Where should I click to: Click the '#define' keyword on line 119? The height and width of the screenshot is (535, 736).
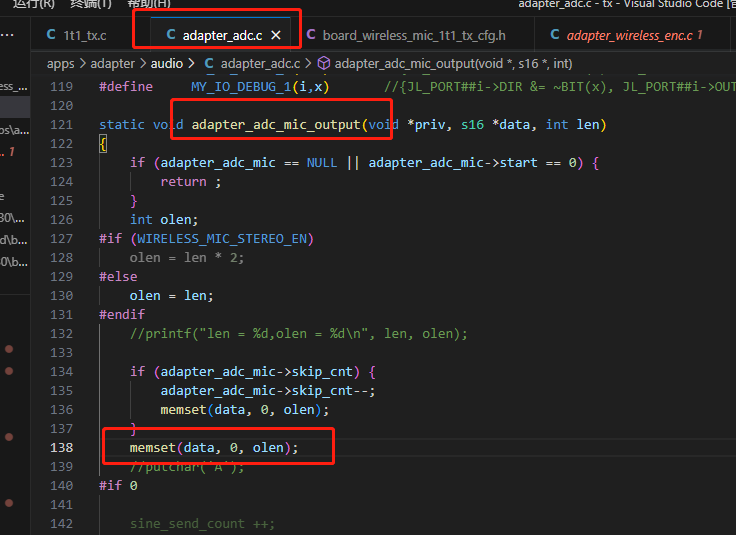tap(126, 87)
